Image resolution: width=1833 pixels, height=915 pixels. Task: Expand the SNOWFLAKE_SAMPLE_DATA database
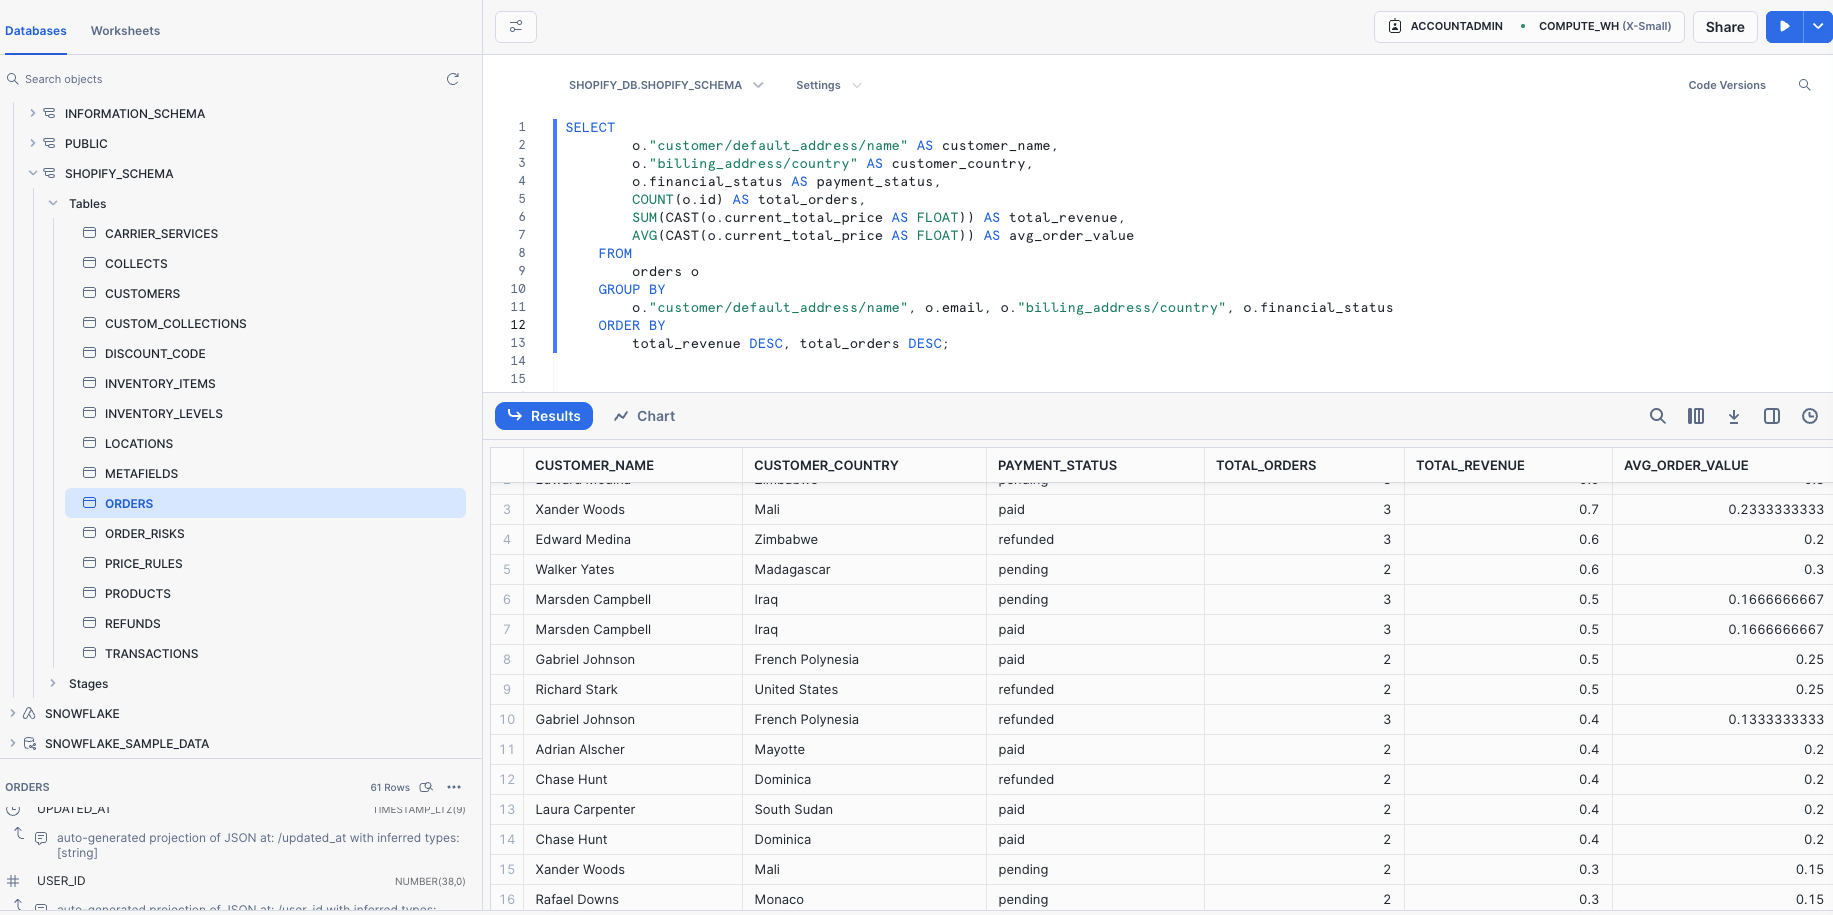13,743
